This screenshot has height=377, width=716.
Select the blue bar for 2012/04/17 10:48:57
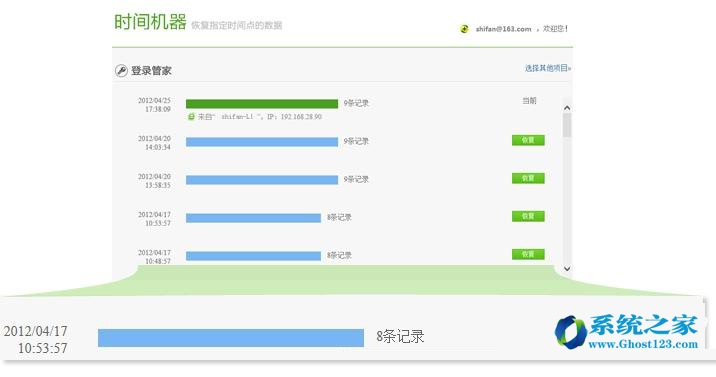pos(253,256)
